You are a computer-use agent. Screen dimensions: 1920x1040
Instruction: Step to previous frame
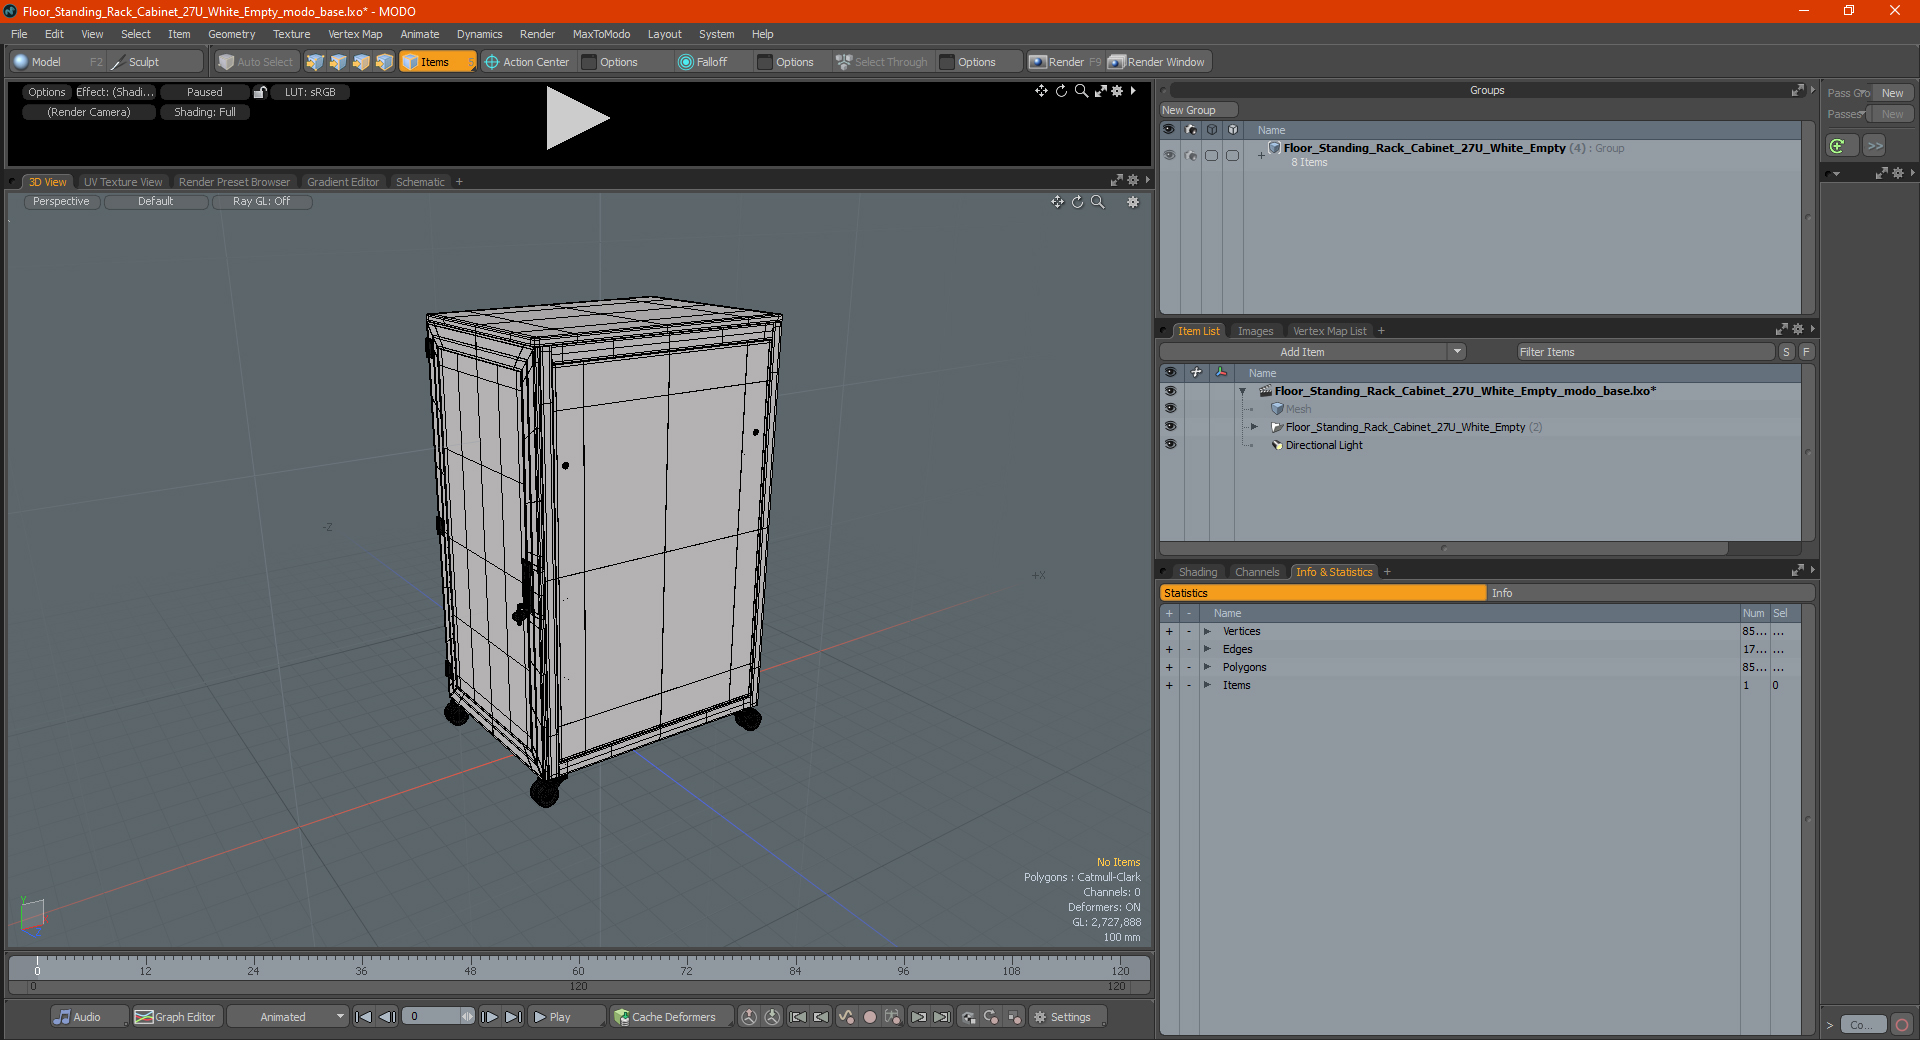tap(388, 1017)
